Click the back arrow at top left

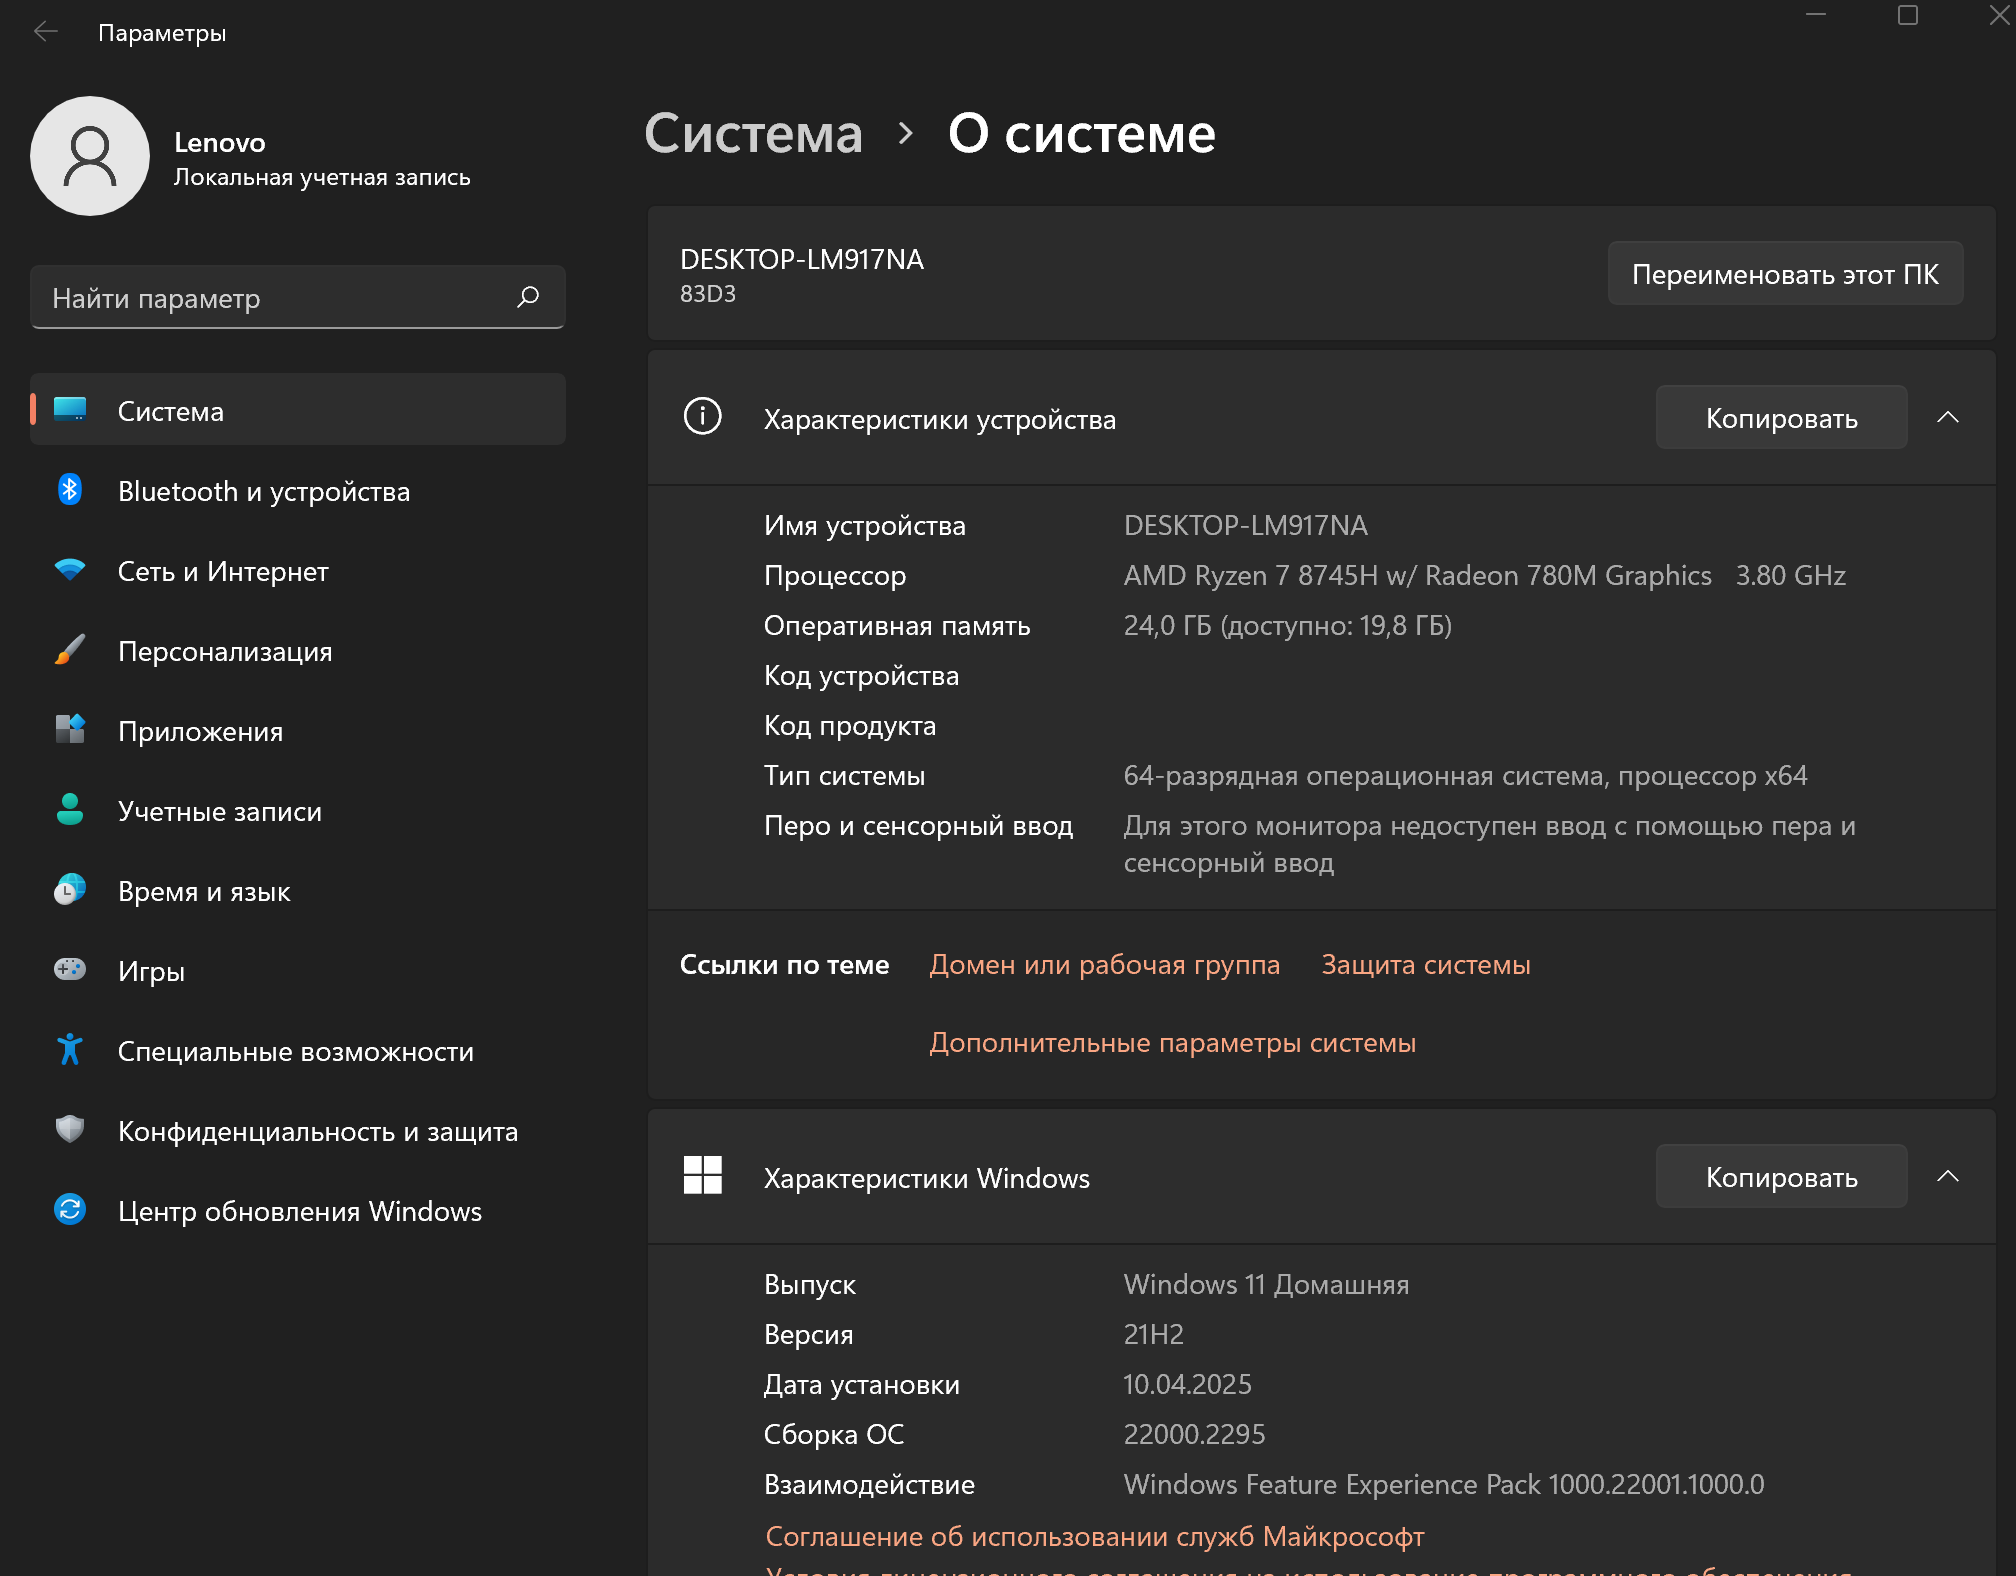[x=46, y=32]
